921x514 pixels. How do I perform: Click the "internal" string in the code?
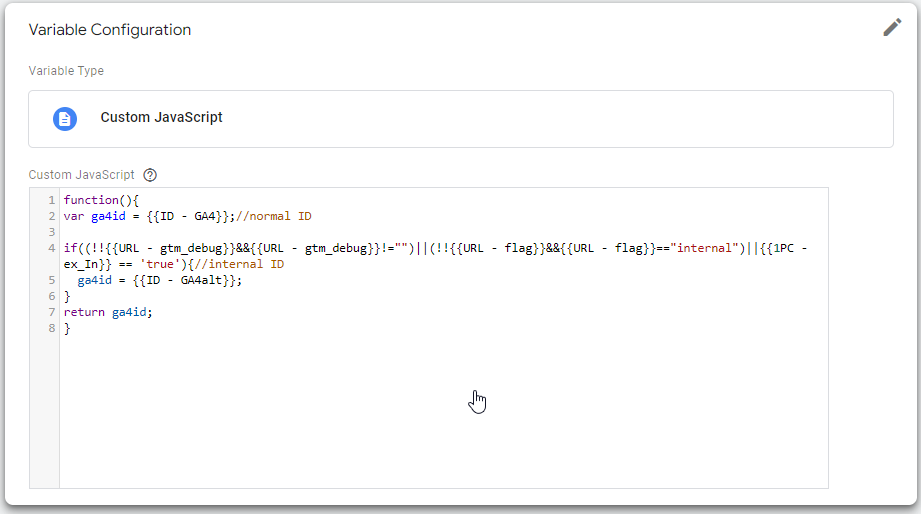pyautogui.click(x=704, y=248)
